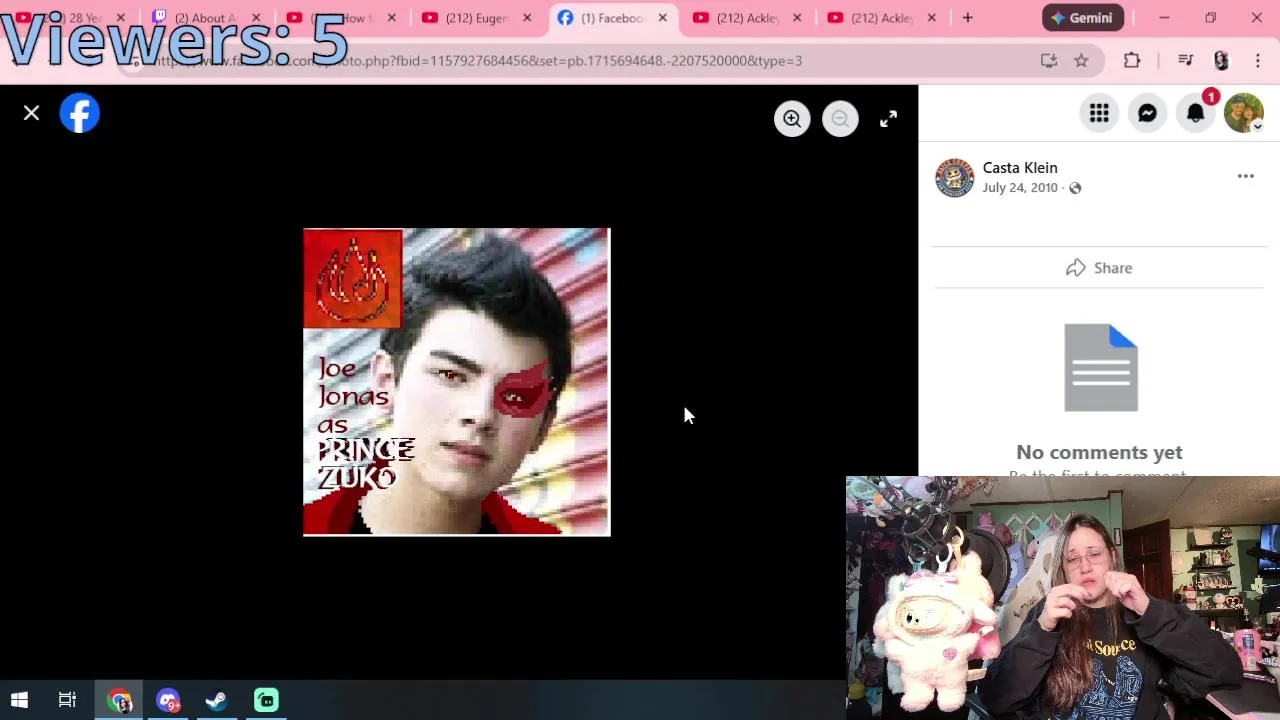Bookmark this page with star icon
The width and height of the screenshot is (1280, 720).
tap(1081, 61)
